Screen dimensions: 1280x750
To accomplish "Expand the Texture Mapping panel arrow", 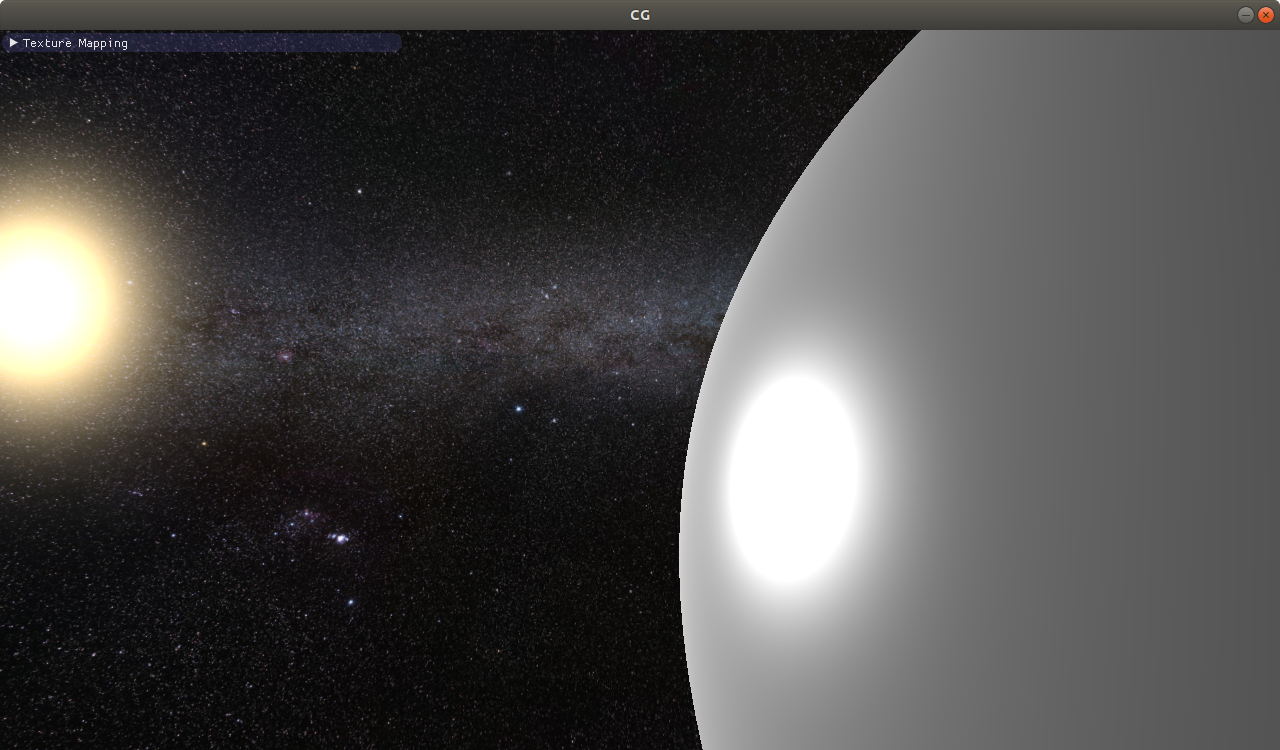I will 14,43.
